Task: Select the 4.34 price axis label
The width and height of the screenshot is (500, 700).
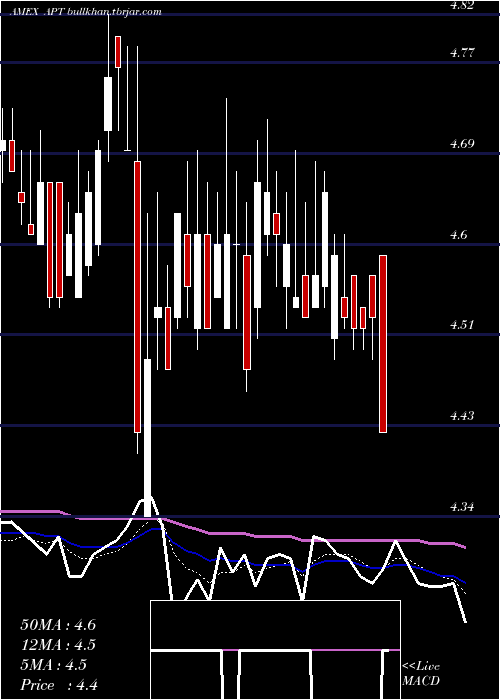Action: (x=462, y=507)
